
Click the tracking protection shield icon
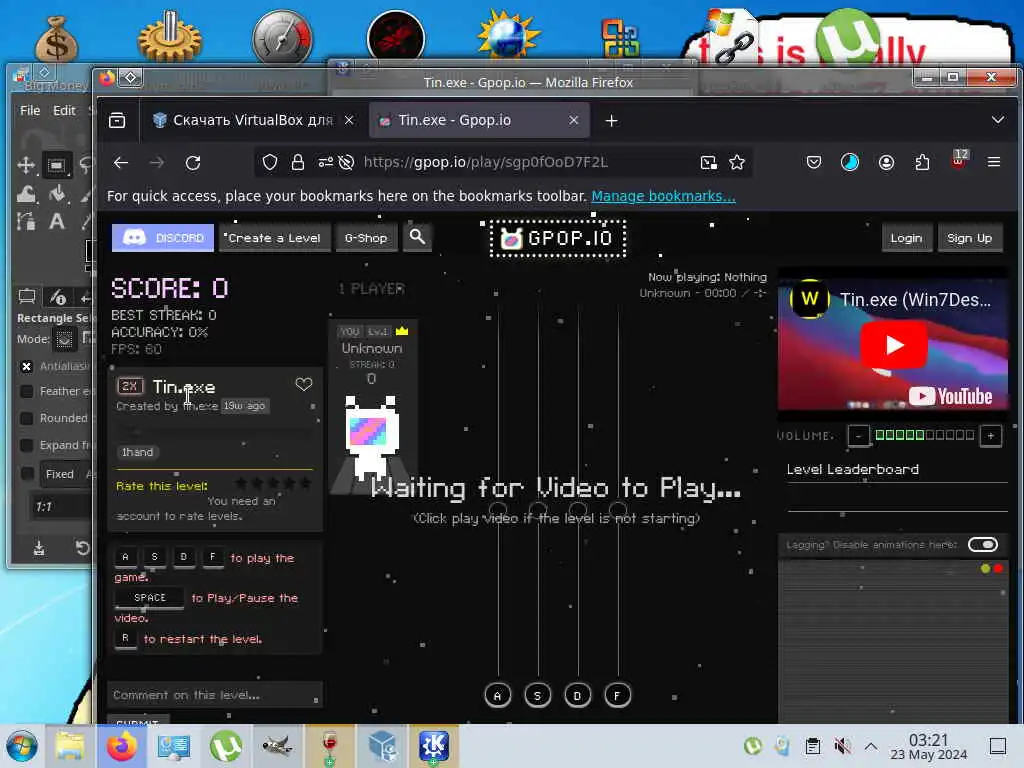point(270,163)
